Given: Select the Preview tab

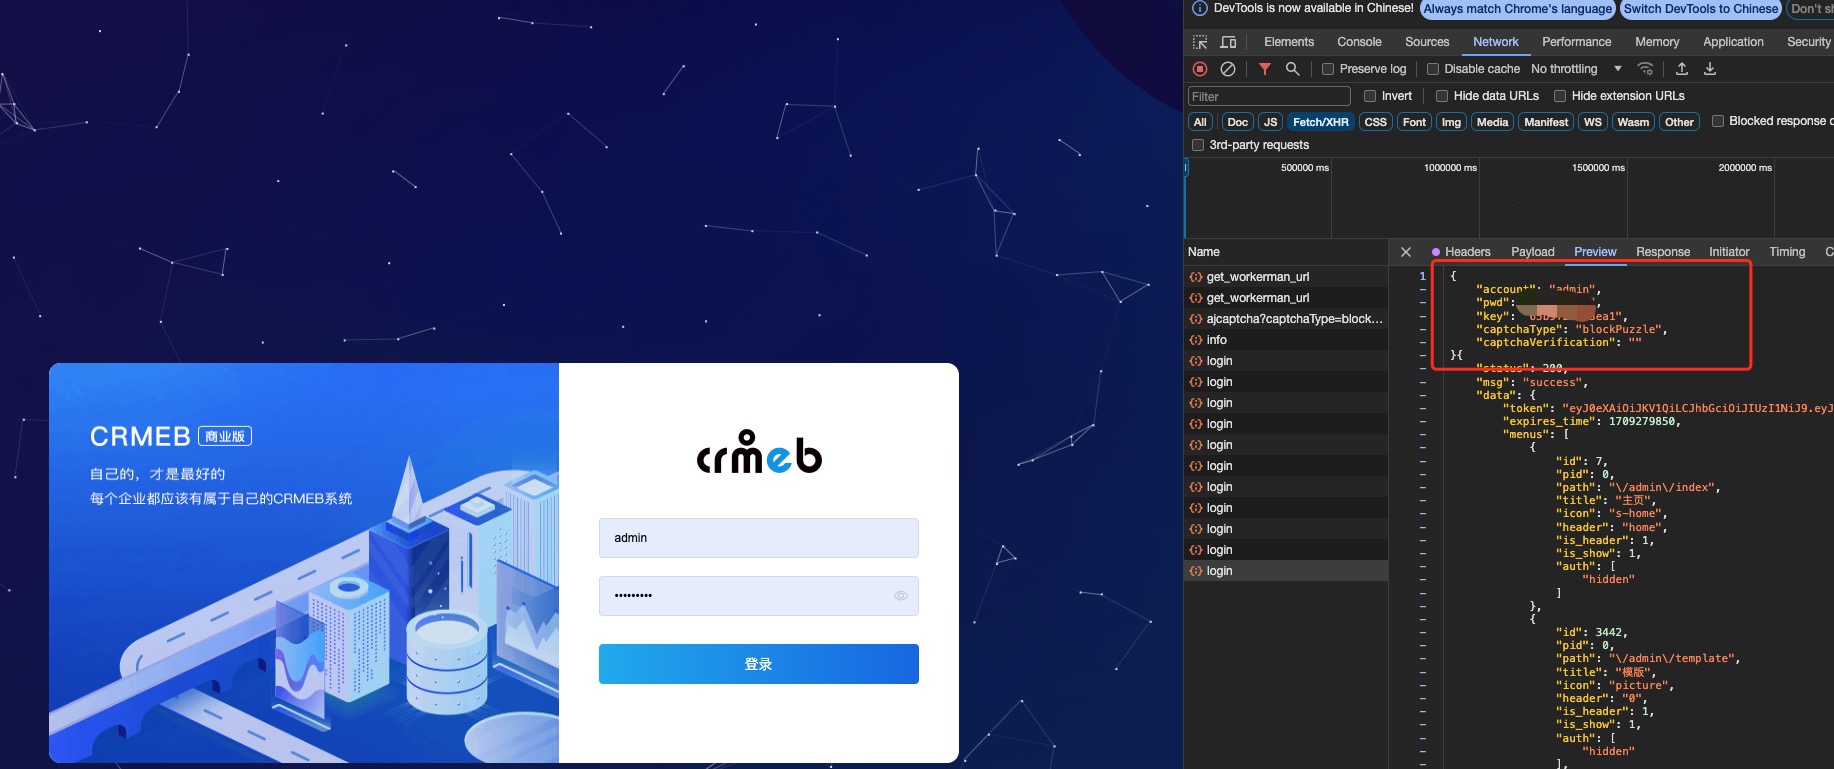Looking at the screenshot, I should tap(1595, 252).
